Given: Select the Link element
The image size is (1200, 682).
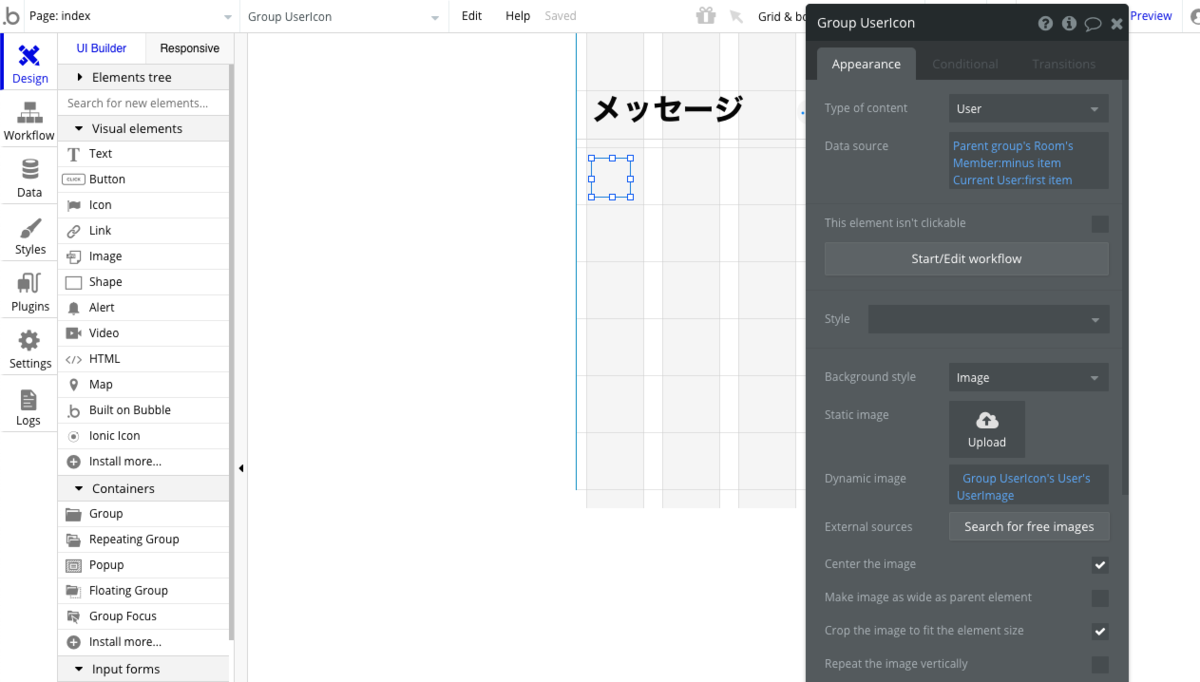Looking at the screenshot, I should 144,231.
